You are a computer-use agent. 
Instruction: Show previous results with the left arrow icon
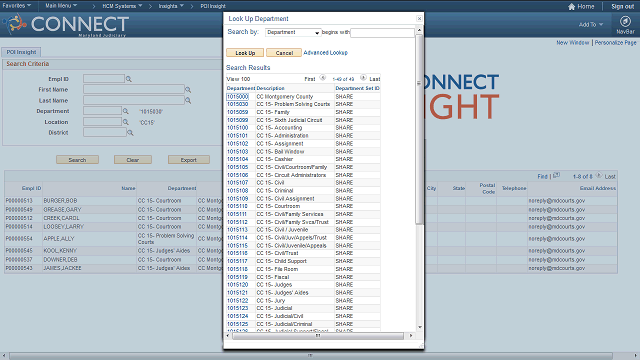pos(322,78)
